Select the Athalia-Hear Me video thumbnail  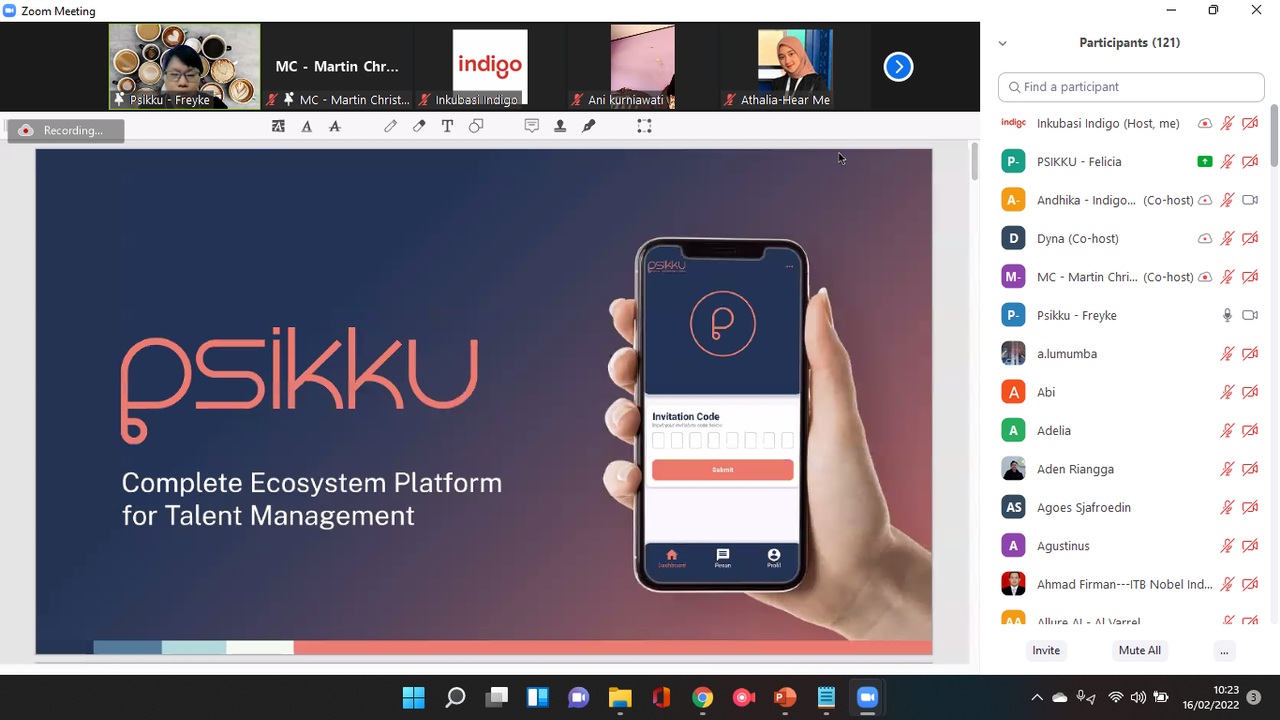pos(795,67)
